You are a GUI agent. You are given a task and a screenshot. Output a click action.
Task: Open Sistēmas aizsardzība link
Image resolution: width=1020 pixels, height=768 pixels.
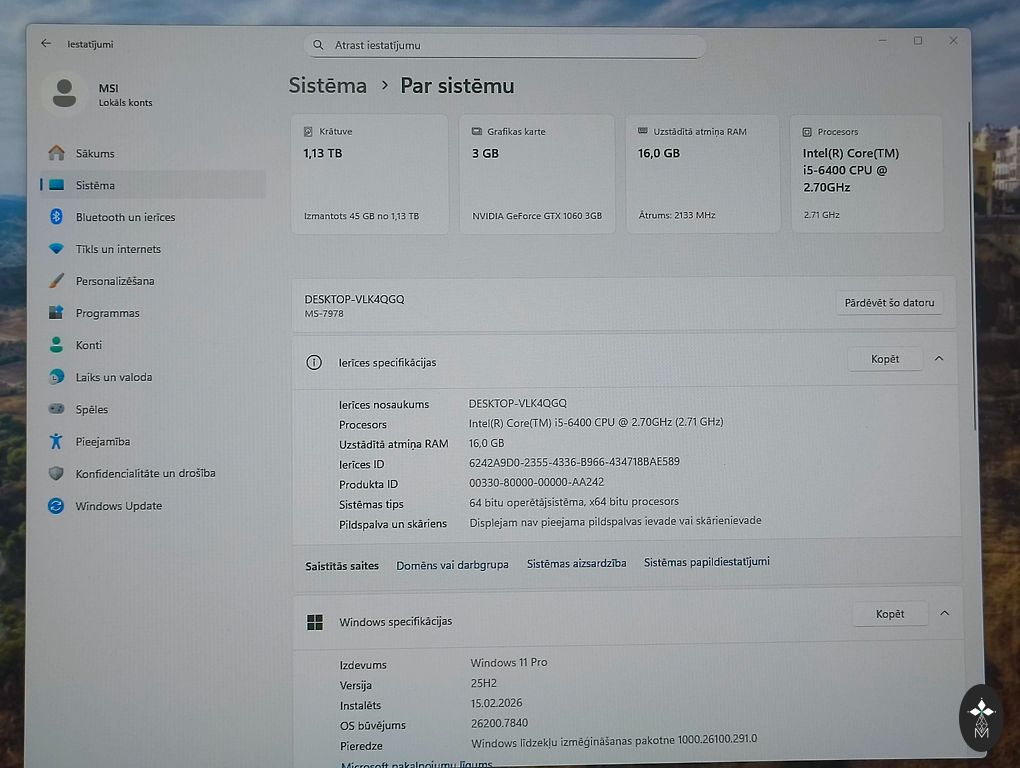(576, 564)
